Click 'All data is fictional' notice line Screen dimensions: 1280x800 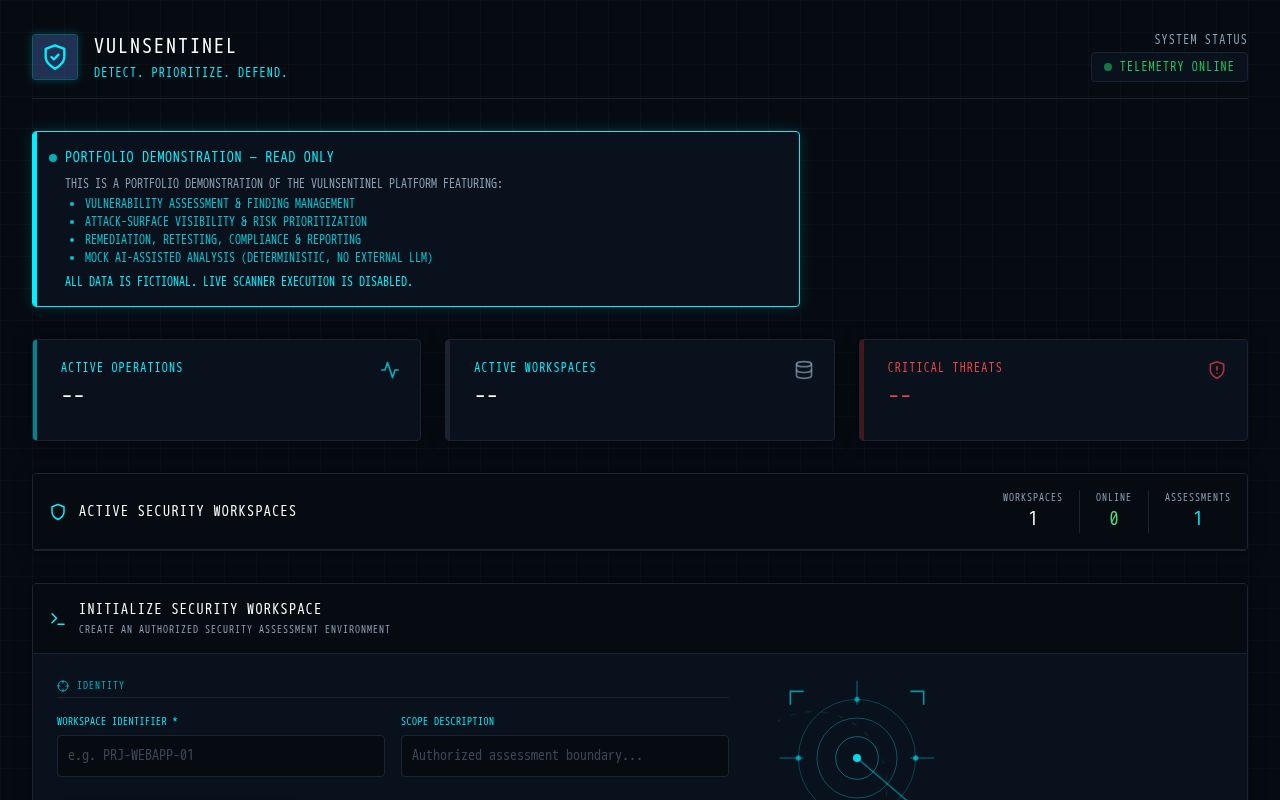coord(239,282)
